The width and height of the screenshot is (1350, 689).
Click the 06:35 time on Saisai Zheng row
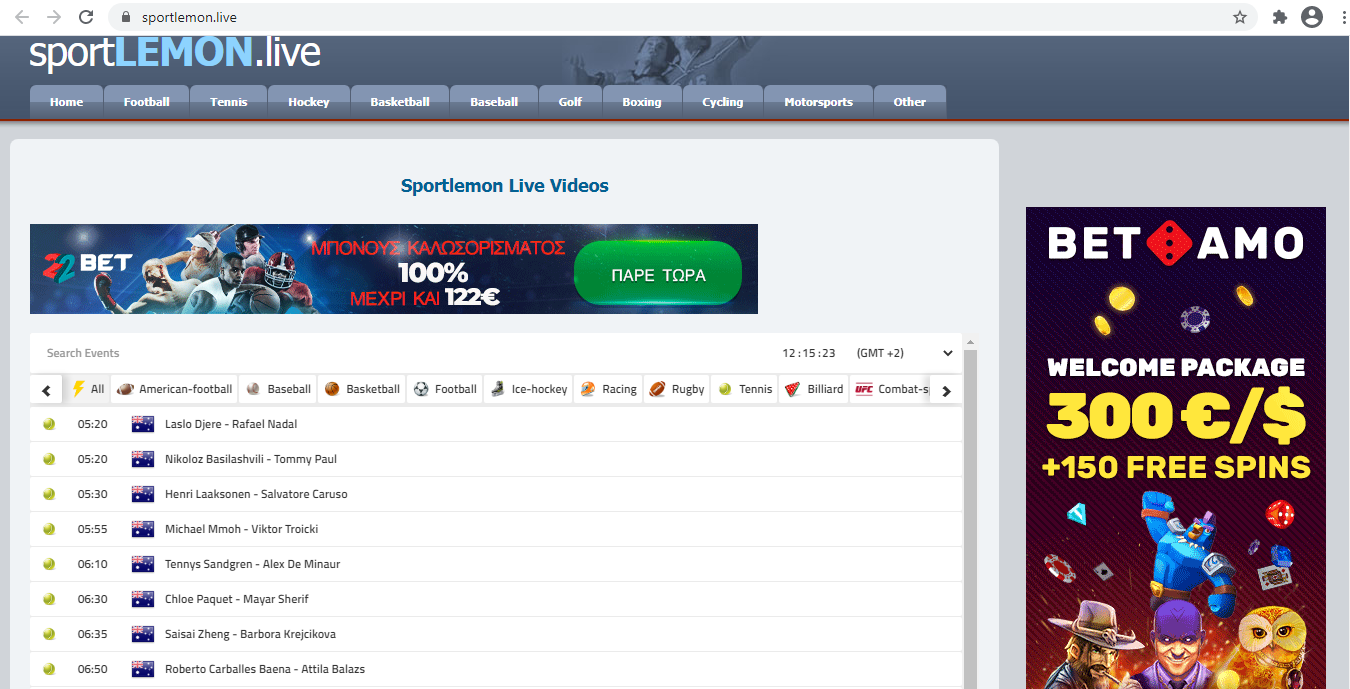[x=92, y=634]
